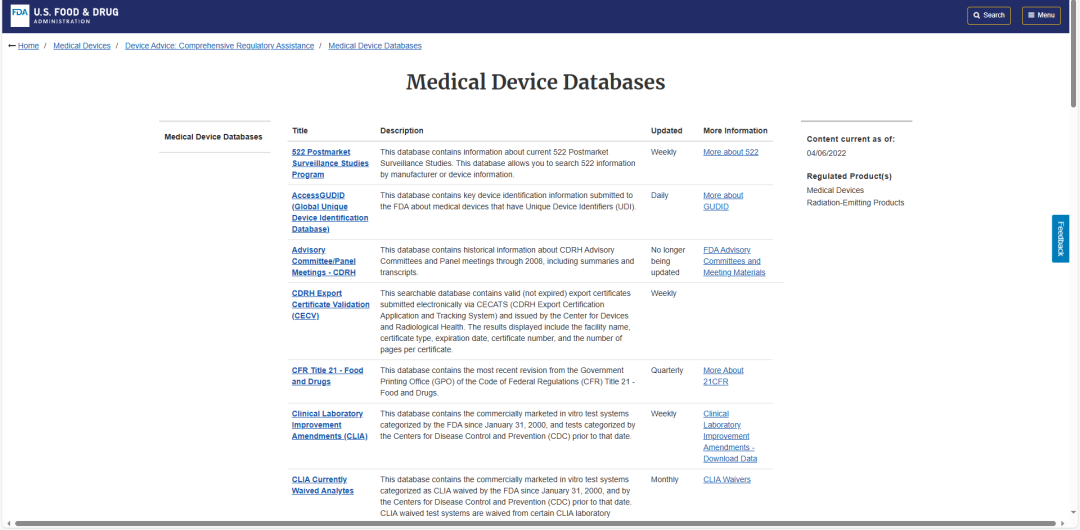
Task: Open Clinical Laboratory Improvement Amendments (CLIA) title
Action: [x=328, y=425]
